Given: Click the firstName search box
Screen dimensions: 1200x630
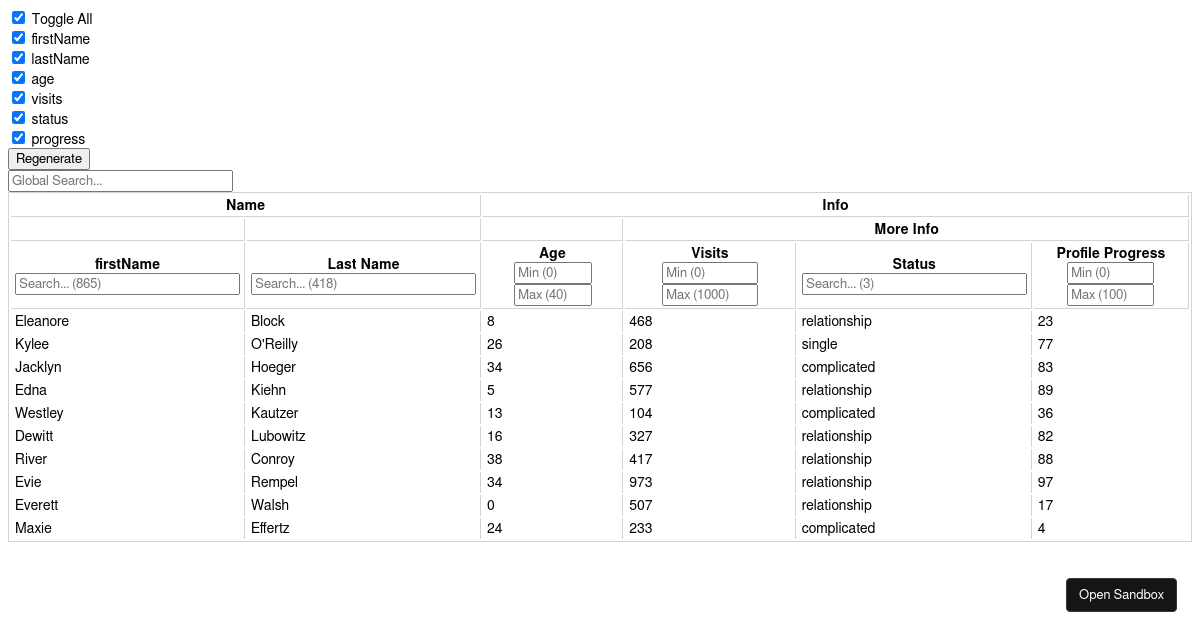Looking at the screenshot, I should tap(127, 283).
